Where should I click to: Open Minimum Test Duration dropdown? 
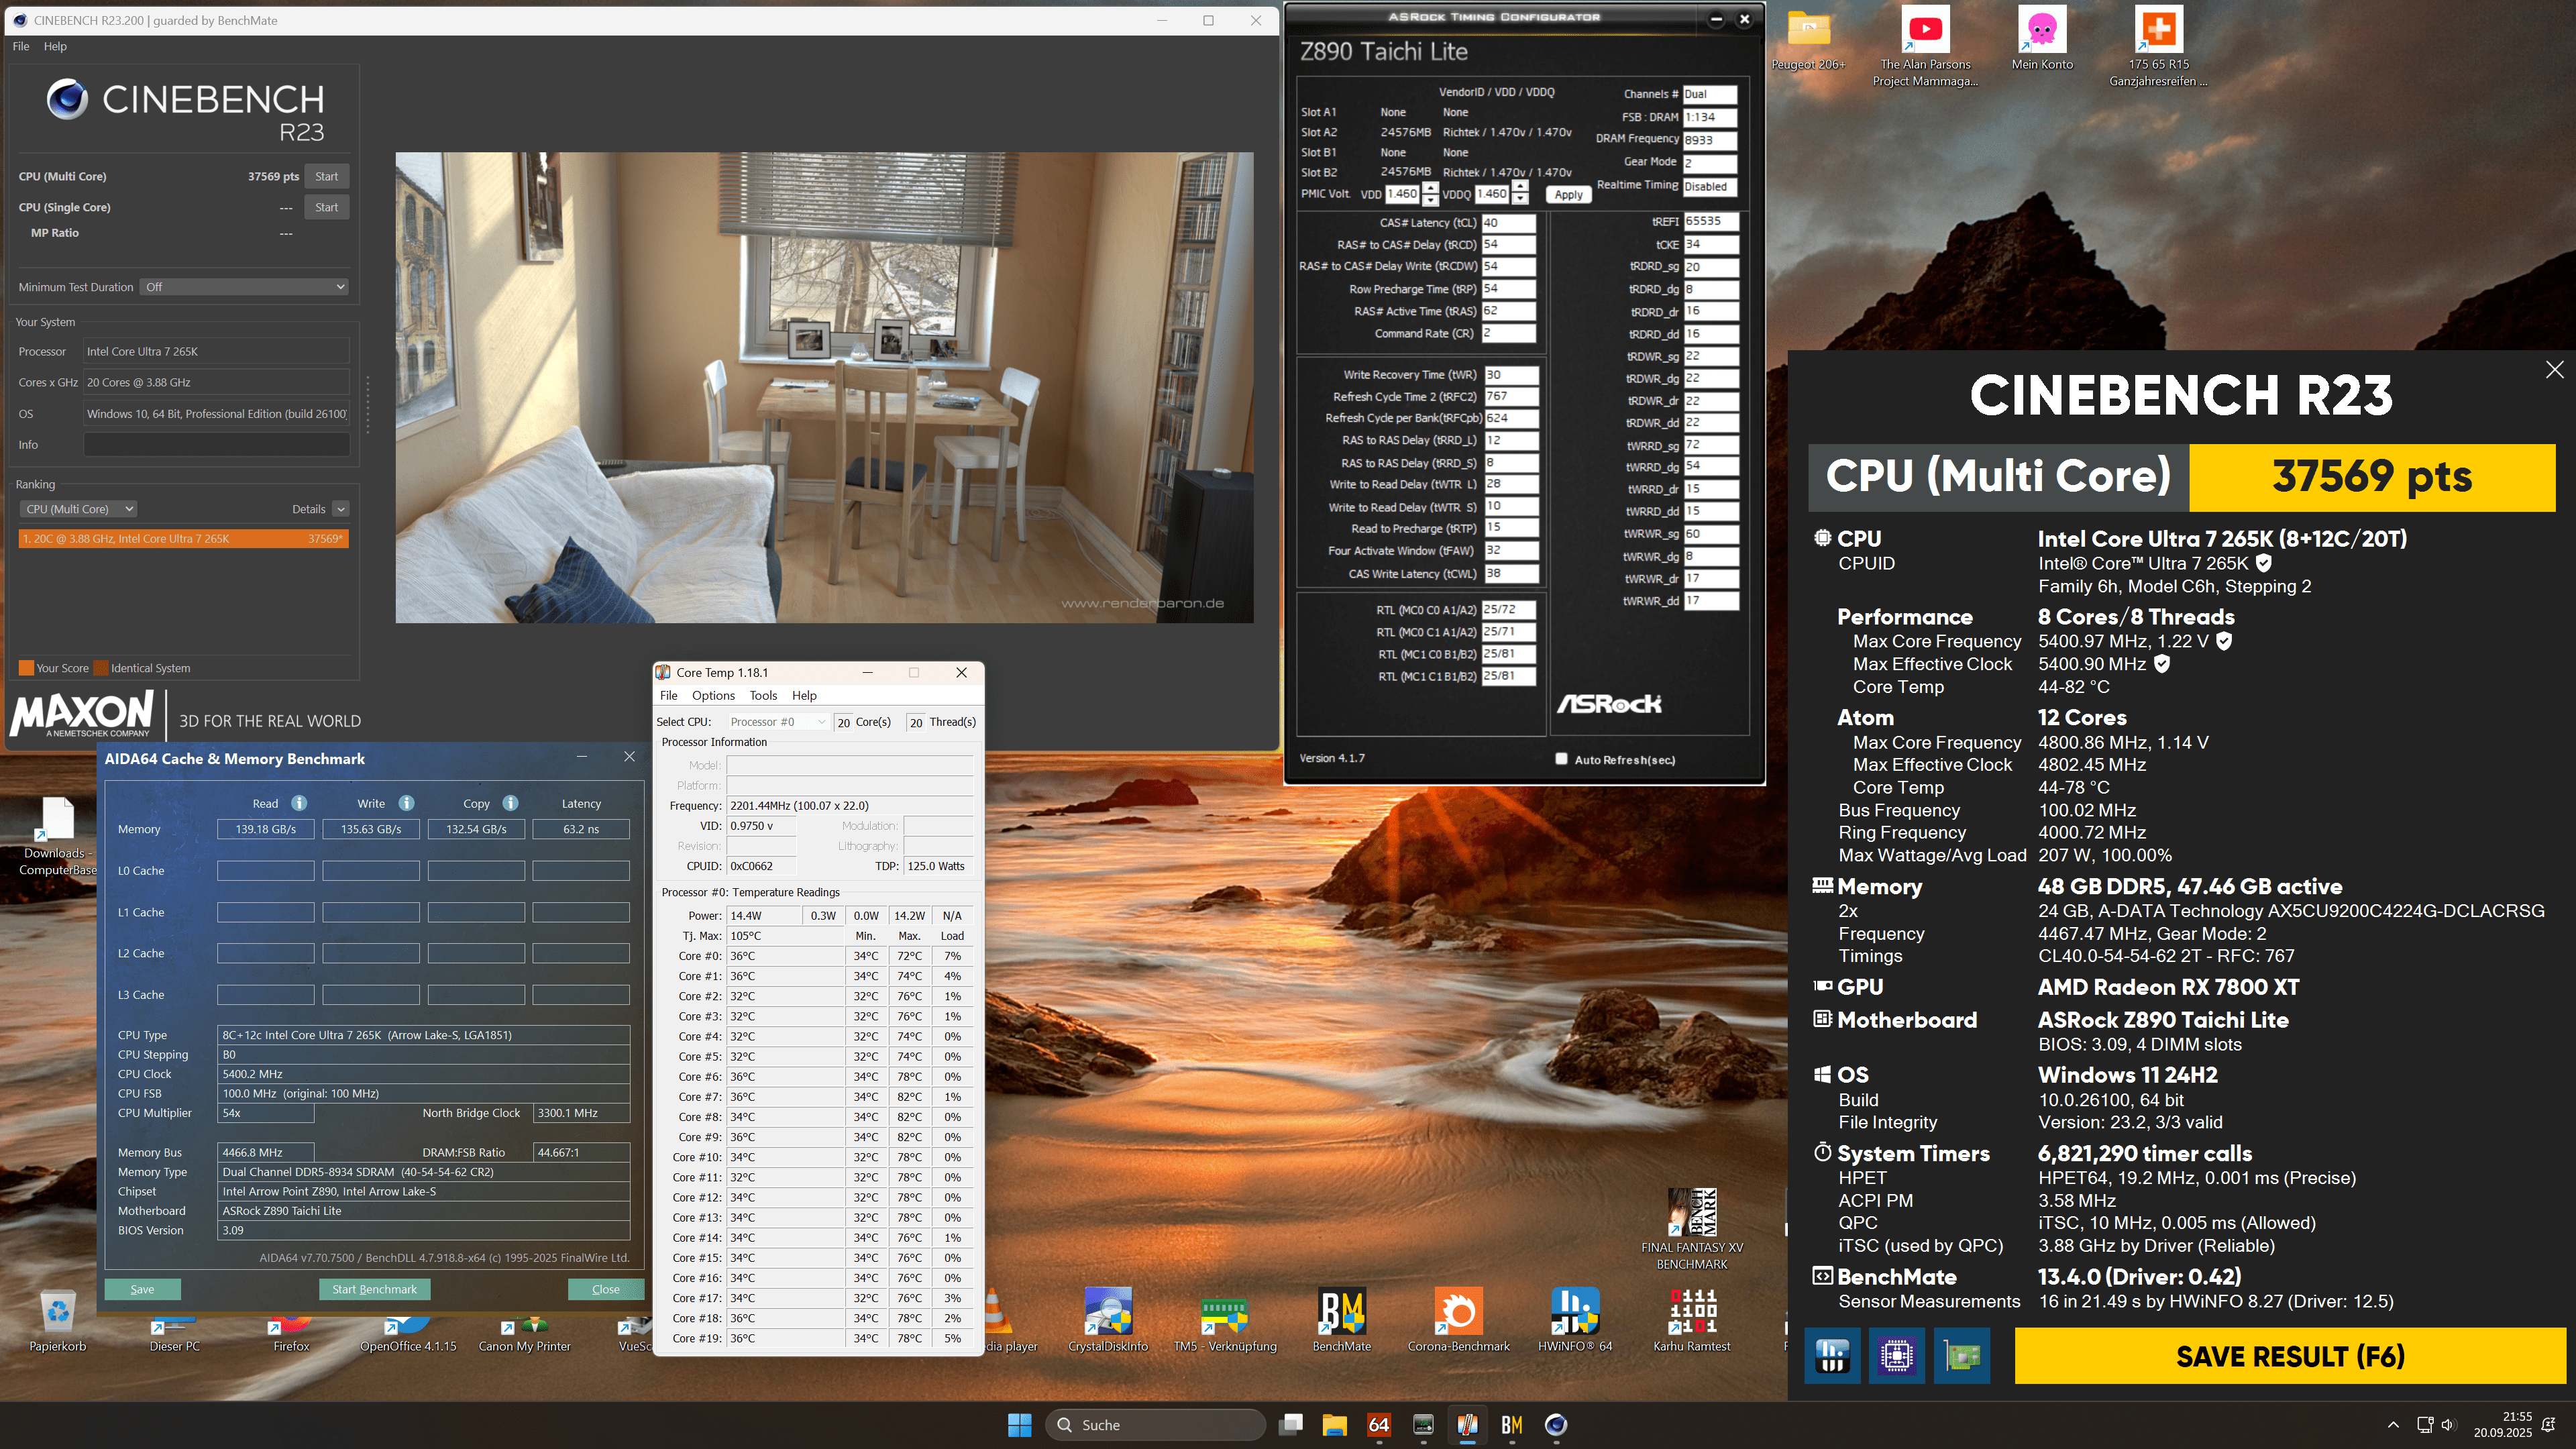pos(245,287)
